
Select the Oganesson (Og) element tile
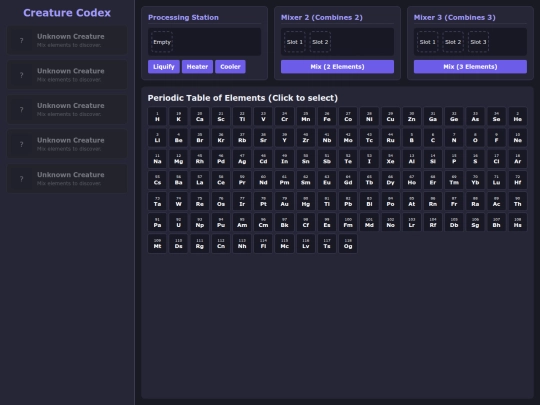click(x=348, y=243)
